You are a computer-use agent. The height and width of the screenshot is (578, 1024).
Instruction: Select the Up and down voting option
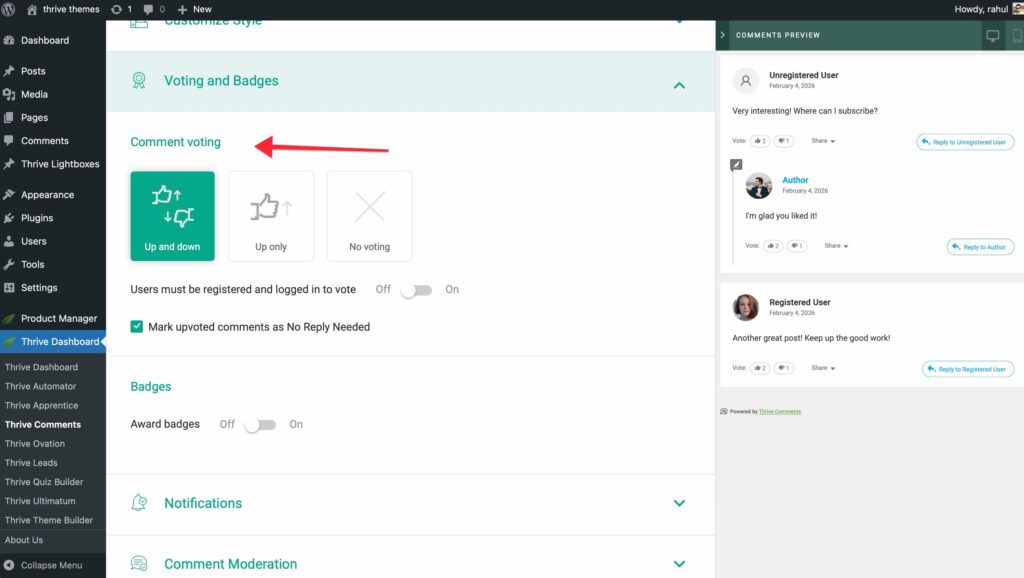click(x=172, y=215)
